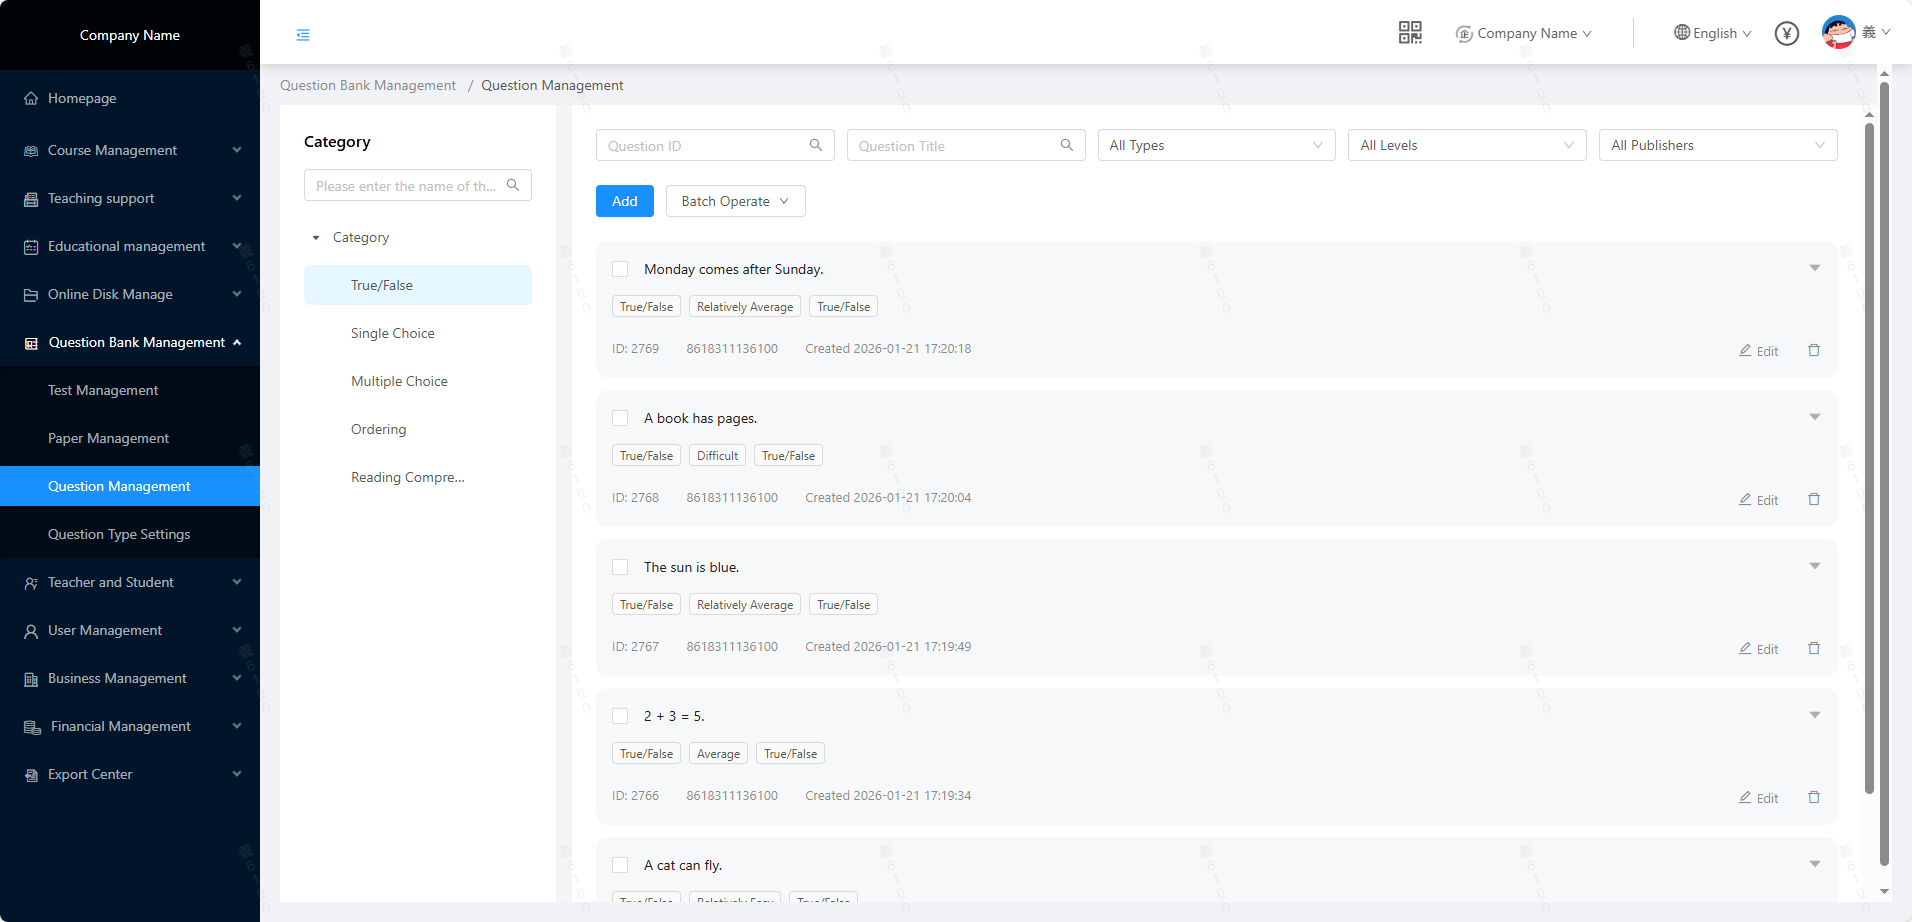Go to Question Type Settings
Image resolution: width=1912 pixels, height=922 pixels.
tap(119, 534)
